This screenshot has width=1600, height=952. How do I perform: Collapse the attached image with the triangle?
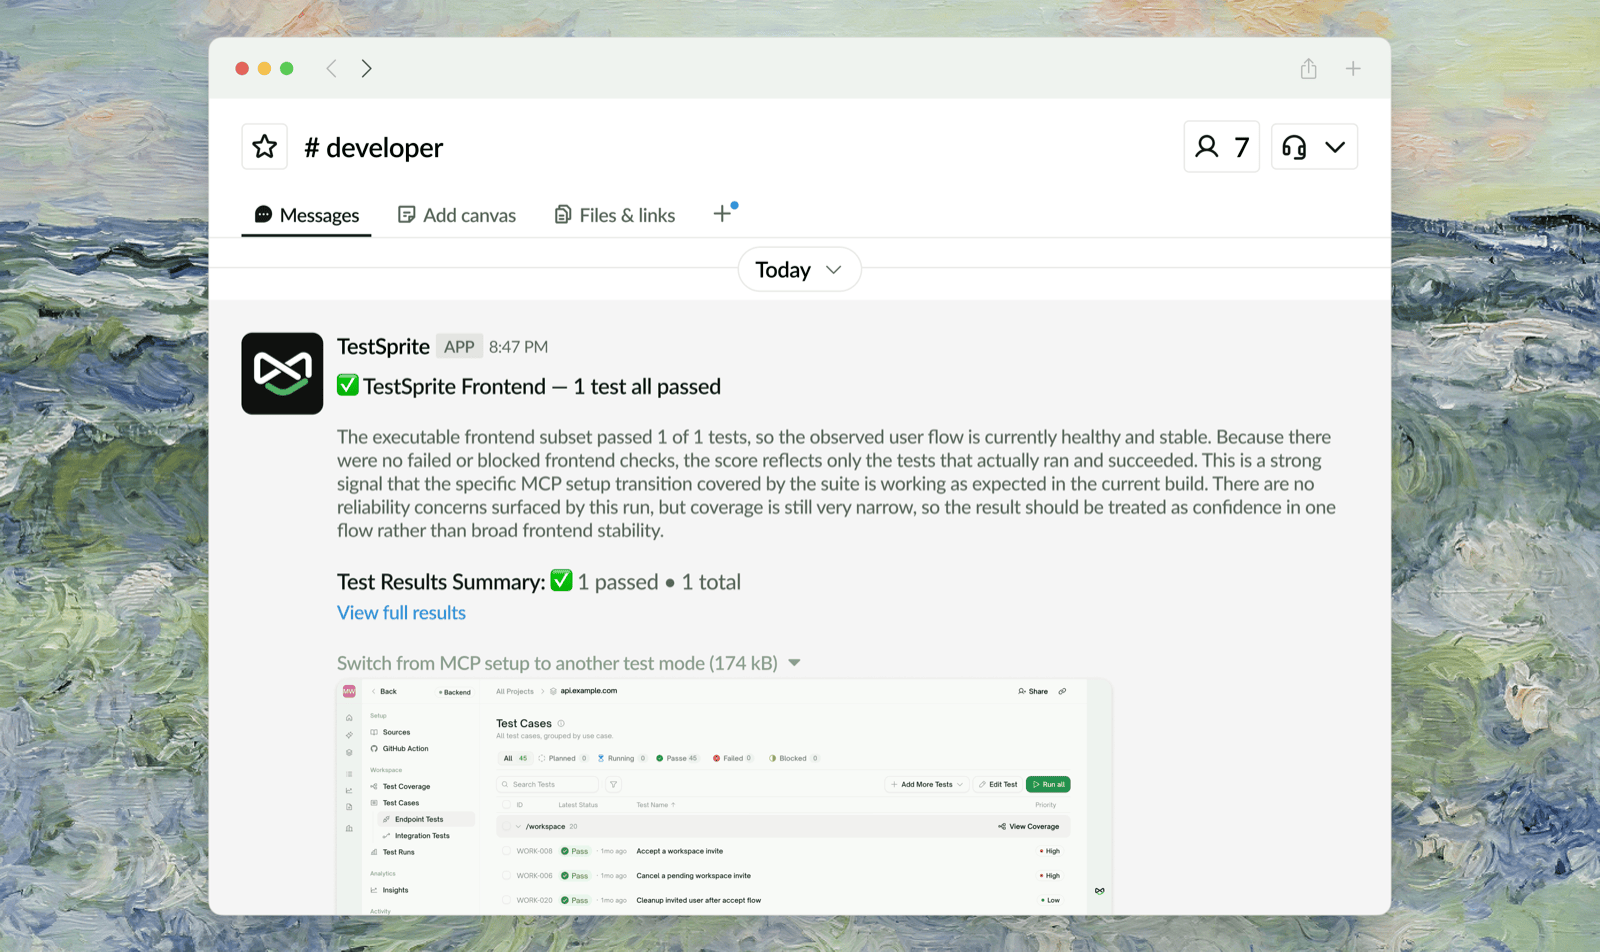pos(794,663)
